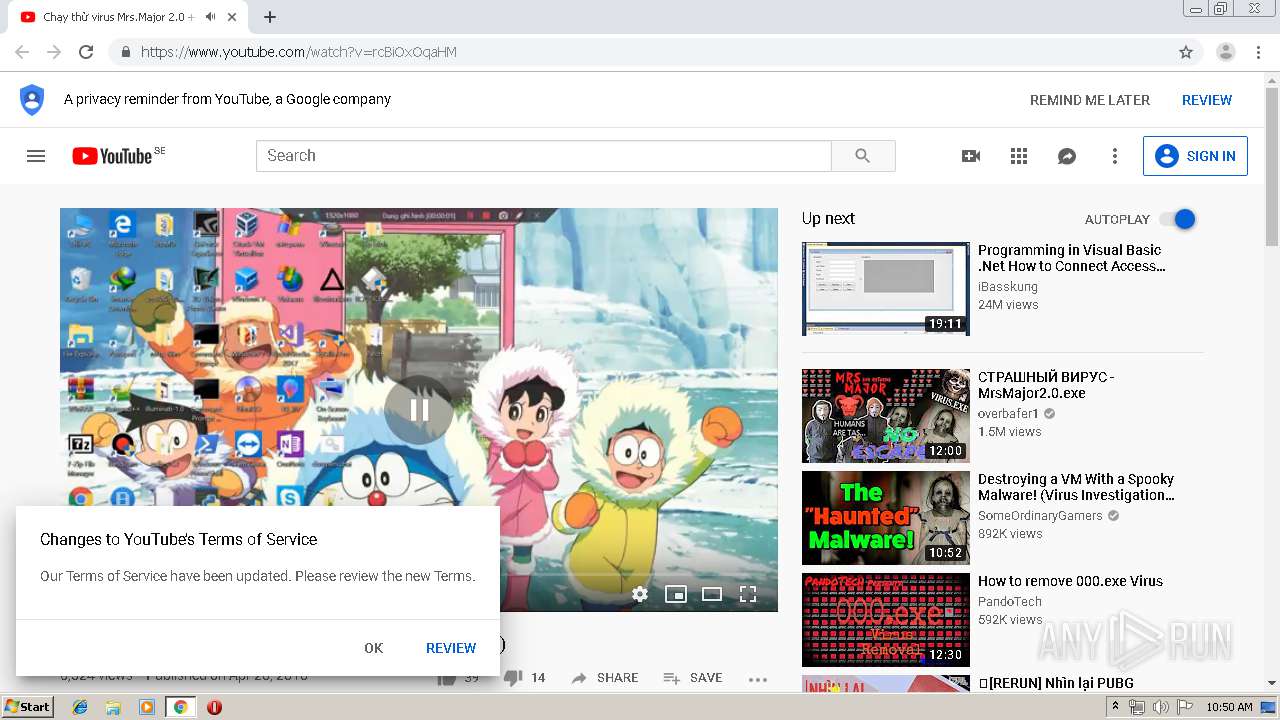Open the messages share icon
1280x720 pixels.
pos(1067,156)
